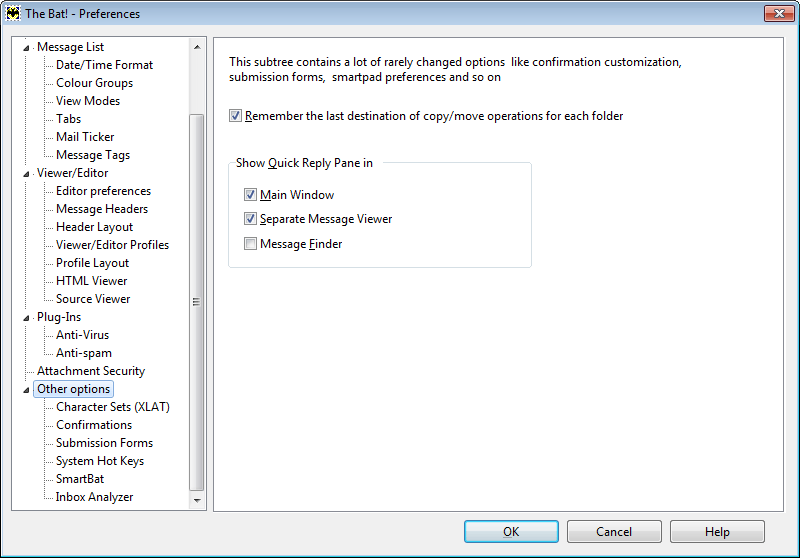This screenshot has height=558, width=800.
Task: Open Message Tags settings
Action: pyautogui.click(x=93, y=155)
